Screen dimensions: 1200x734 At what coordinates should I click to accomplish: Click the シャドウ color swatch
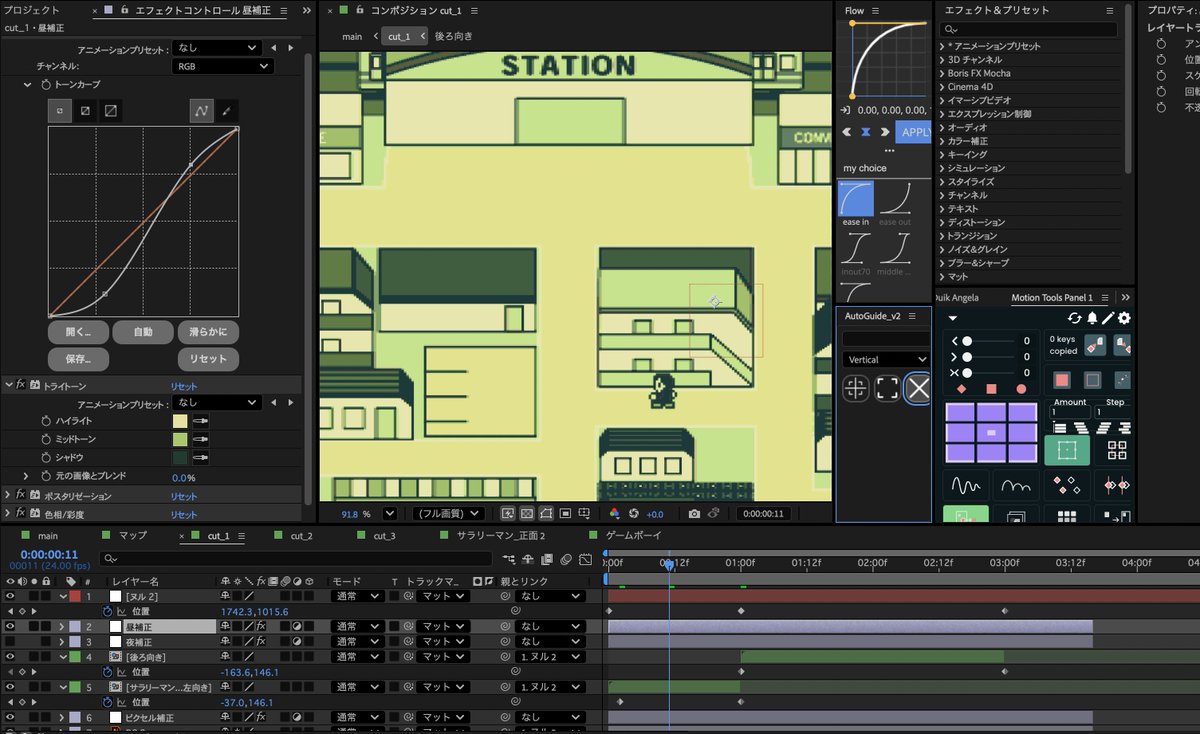pos(180,457)
